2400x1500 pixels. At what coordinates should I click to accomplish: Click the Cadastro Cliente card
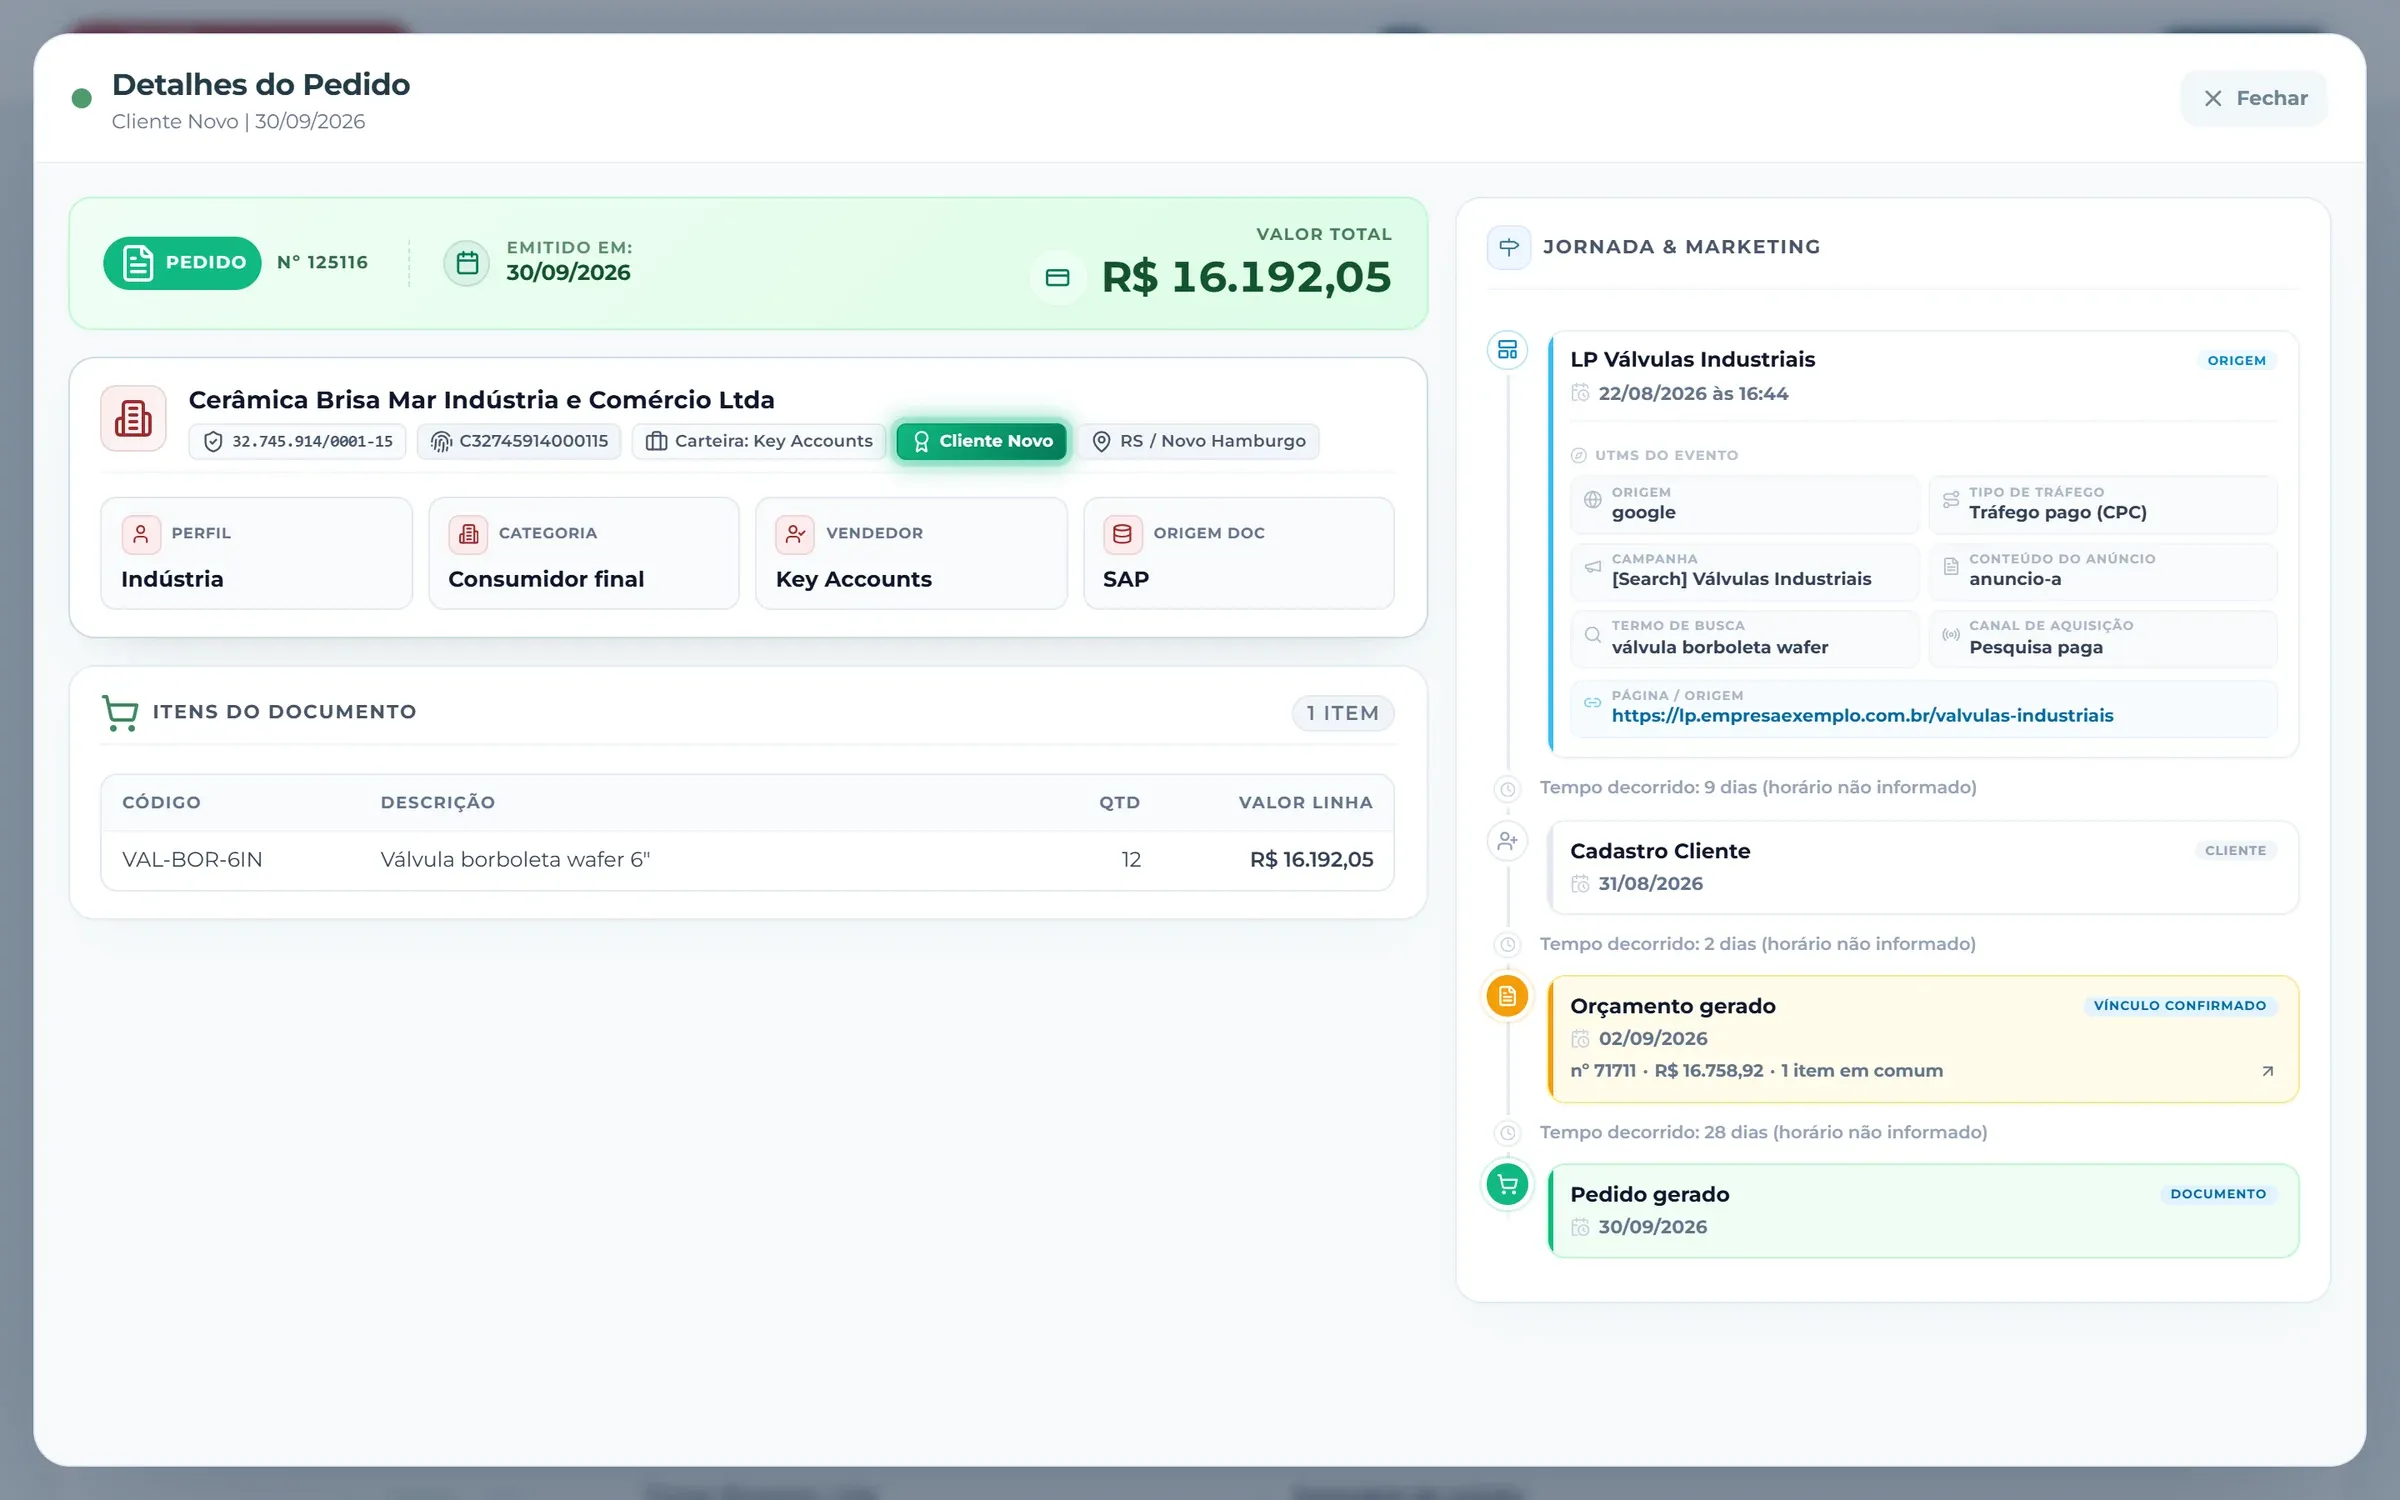[x=1923, y=867]
